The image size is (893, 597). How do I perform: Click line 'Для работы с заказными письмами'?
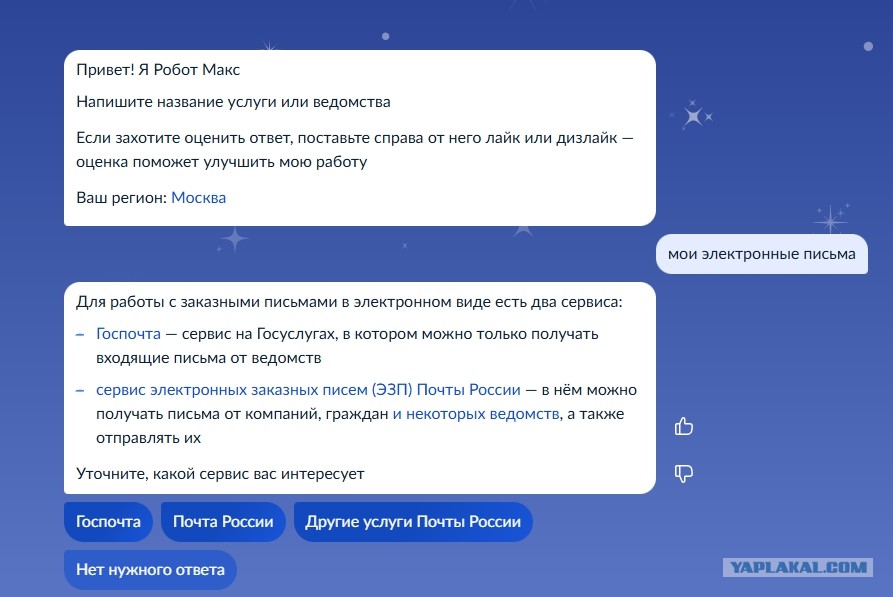[207, 302]
